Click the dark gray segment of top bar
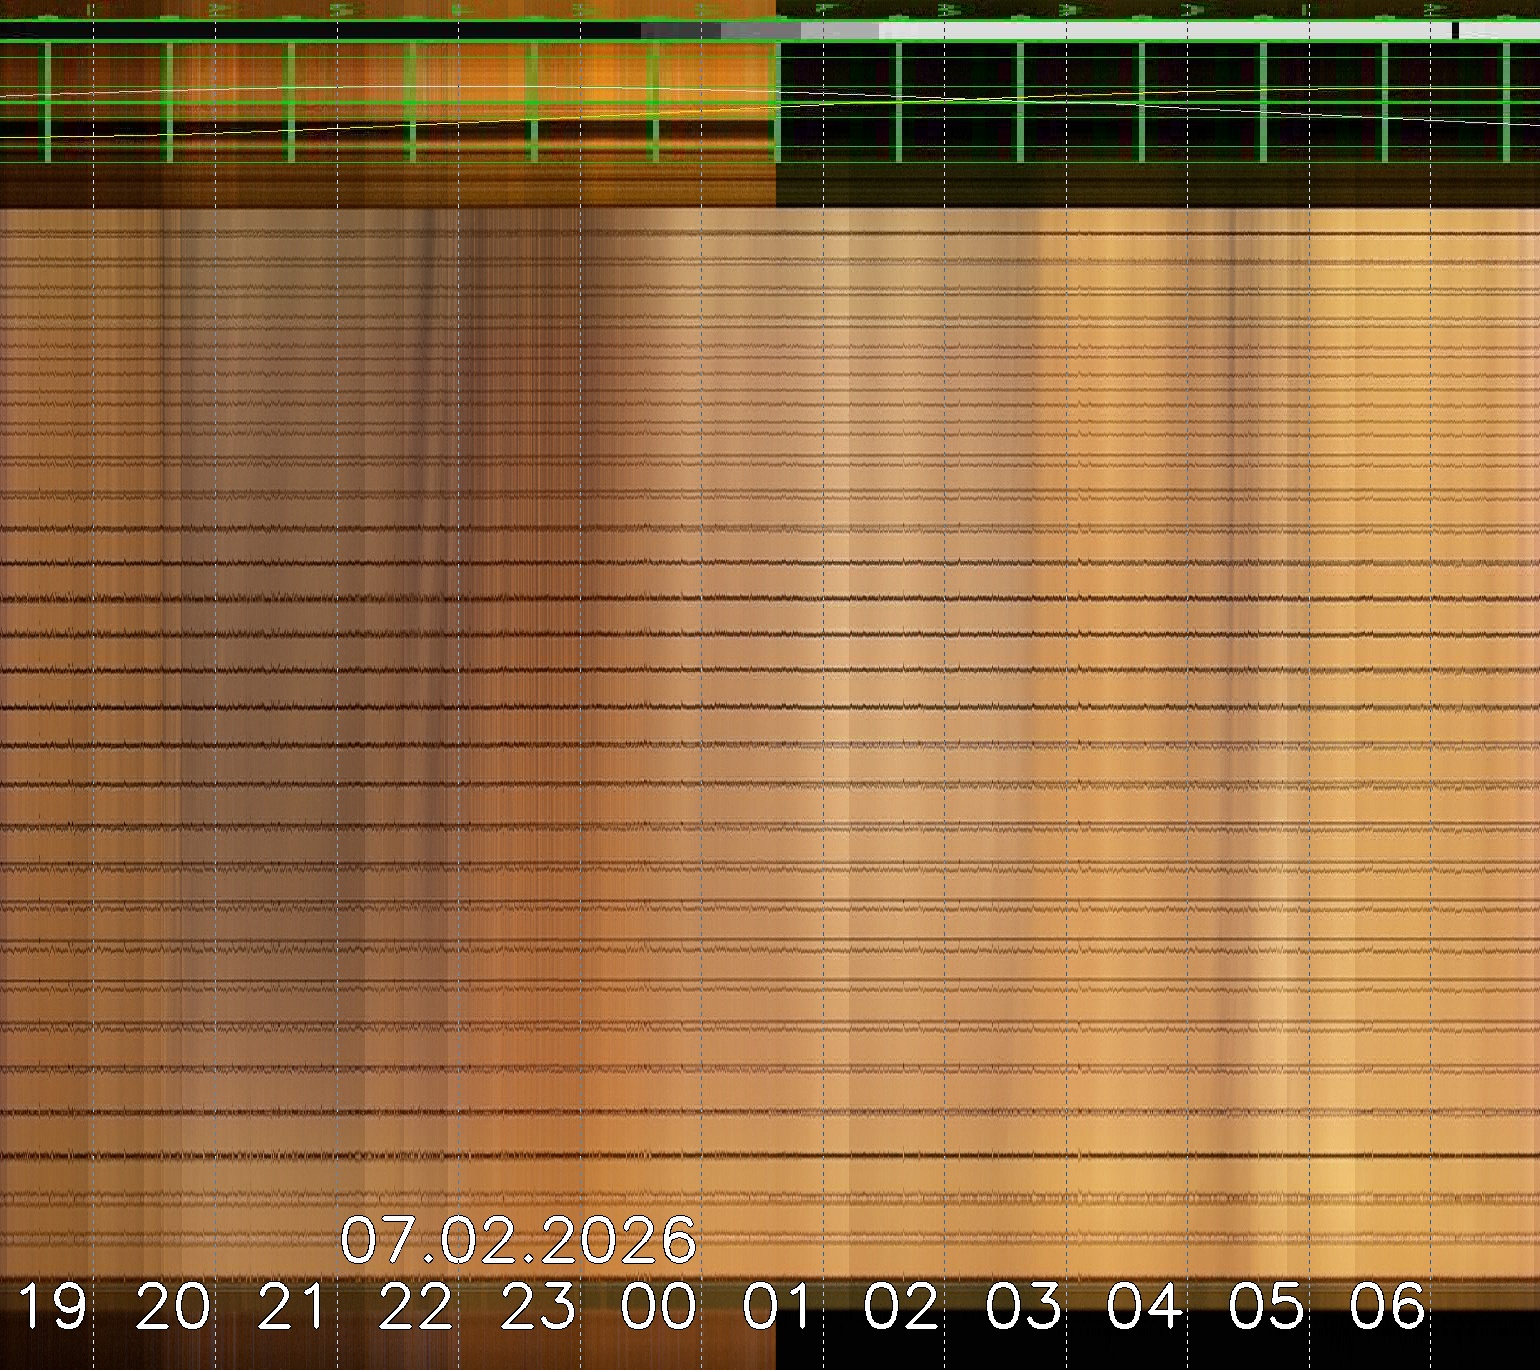 (680, 31)
